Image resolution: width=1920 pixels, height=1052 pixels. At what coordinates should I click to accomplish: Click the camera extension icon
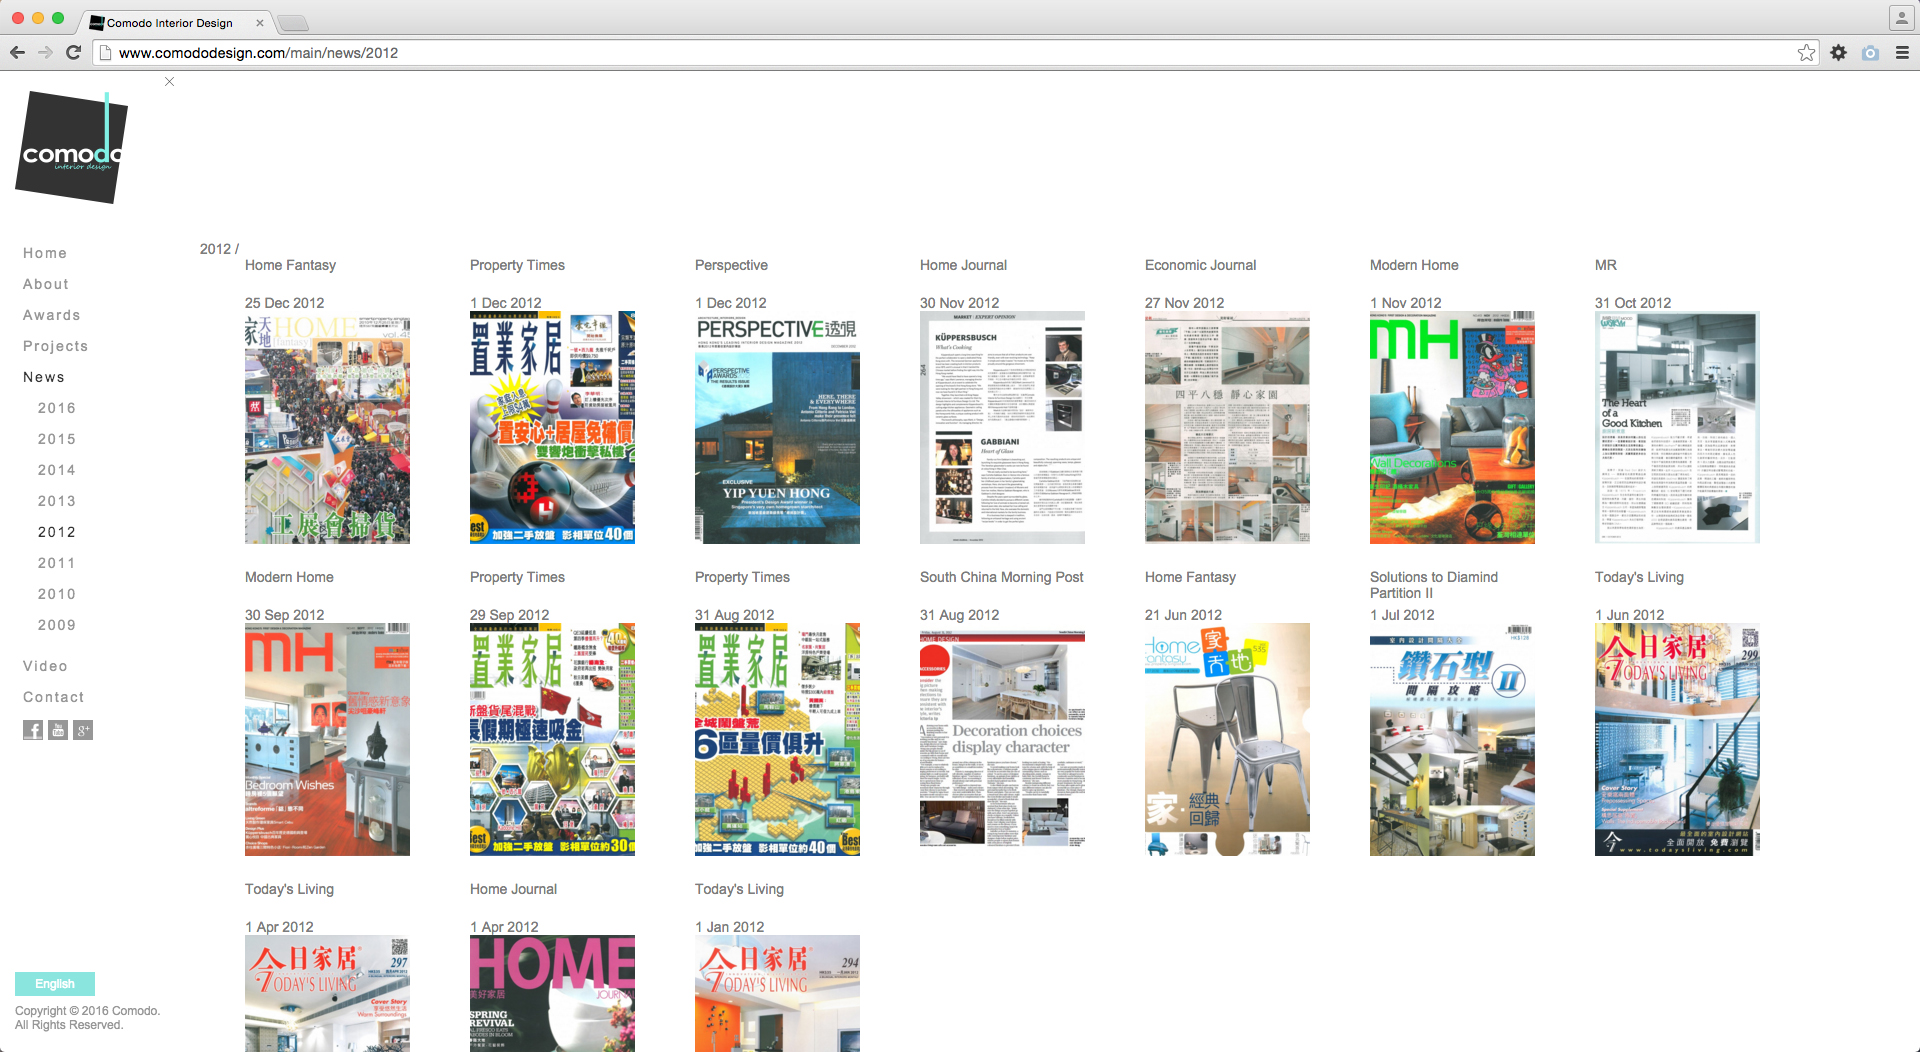[x=1870, y=53]
